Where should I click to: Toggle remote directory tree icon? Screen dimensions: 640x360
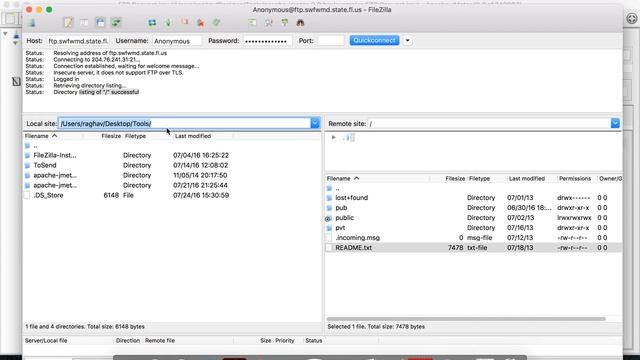point(100,23)
